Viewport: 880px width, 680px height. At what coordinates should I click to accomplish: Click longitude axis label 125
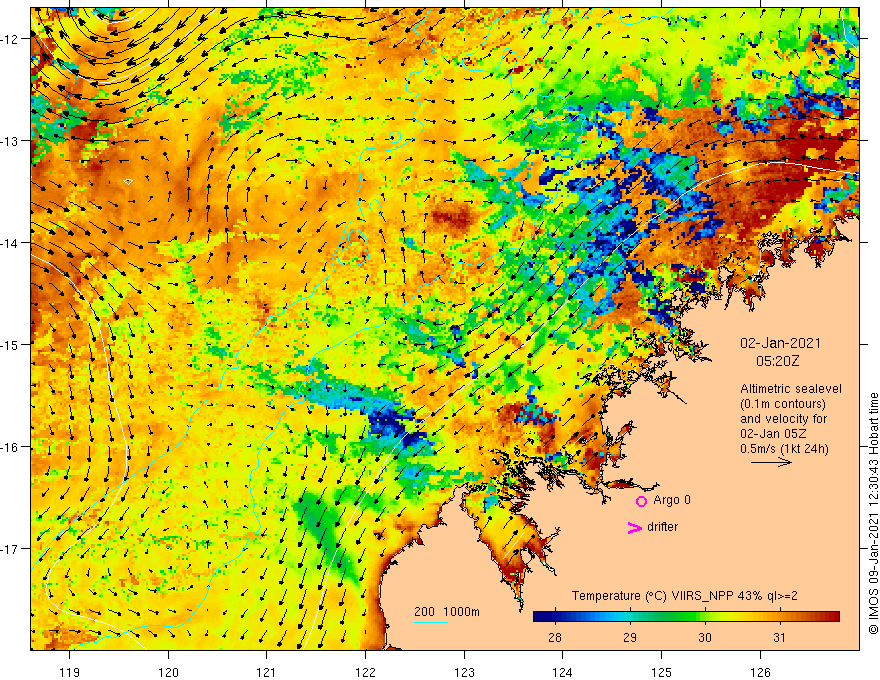[x=661, y=672]
